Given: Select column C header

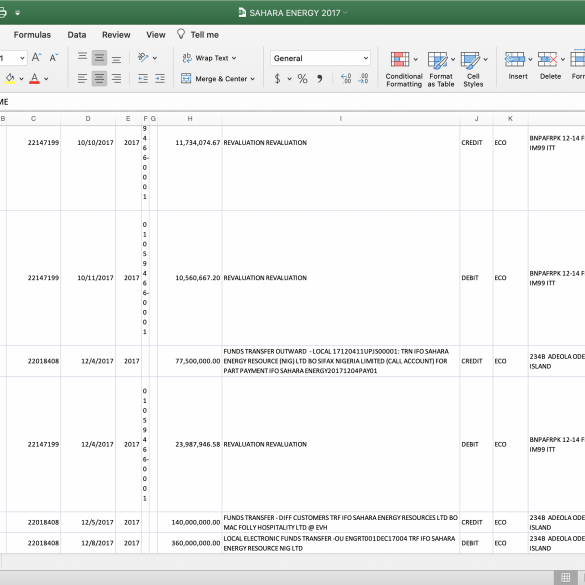Looking at the screenshot, I should point(33,119).
